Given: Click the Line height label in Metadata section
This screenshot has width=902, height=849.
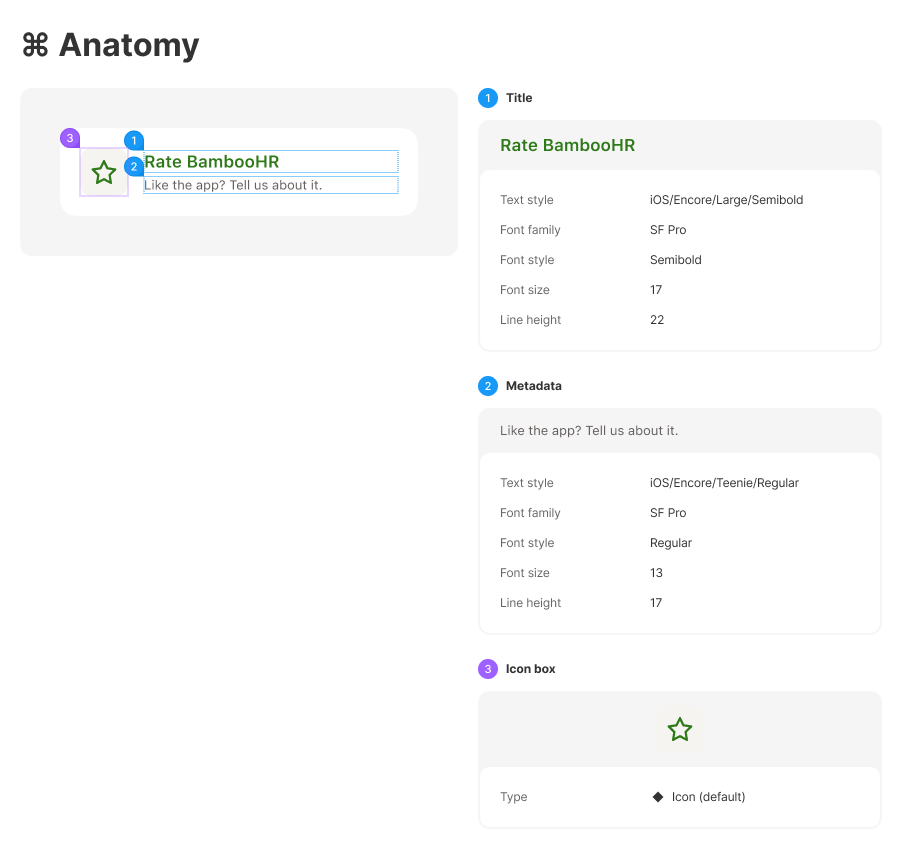Looking at the screenshot, I should (530, 603).
